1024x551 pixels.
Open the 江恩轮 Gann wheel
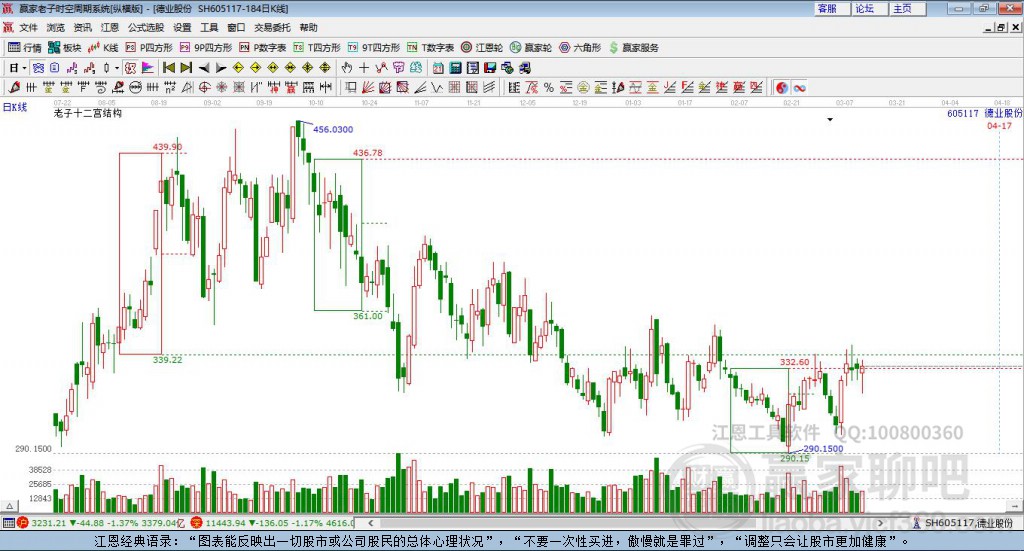(482, 48)
